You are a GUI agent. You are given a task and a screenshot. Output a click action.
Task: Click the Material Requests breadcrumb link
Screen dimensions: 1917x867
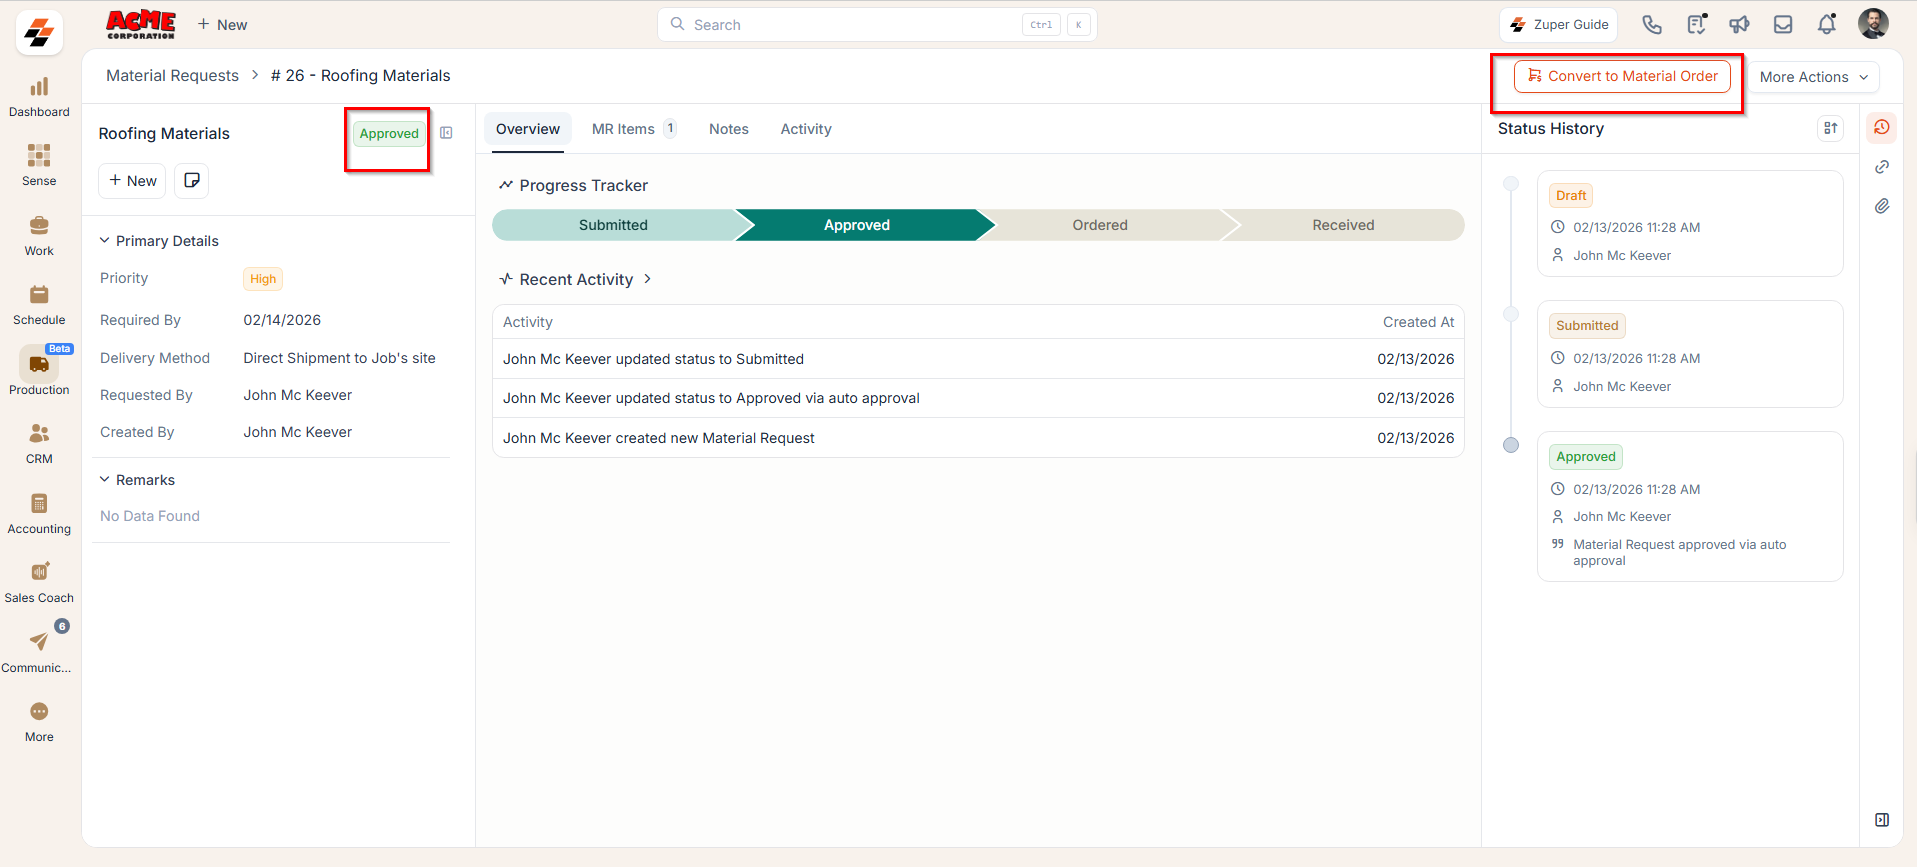coord(173,76)
